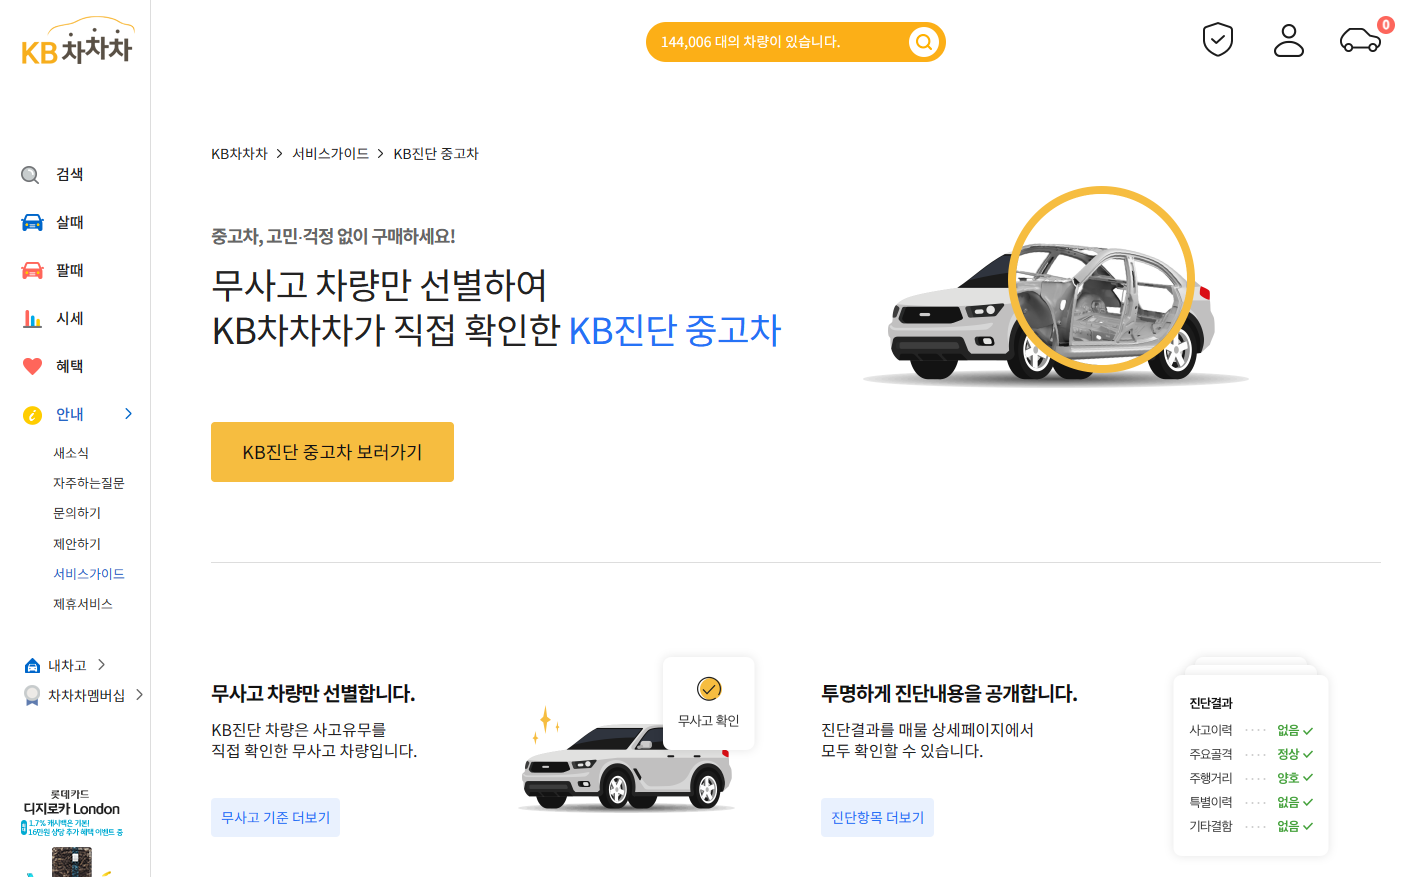
Task: Expand the 안내 menu chevron
Action: [x=127, y=413]
